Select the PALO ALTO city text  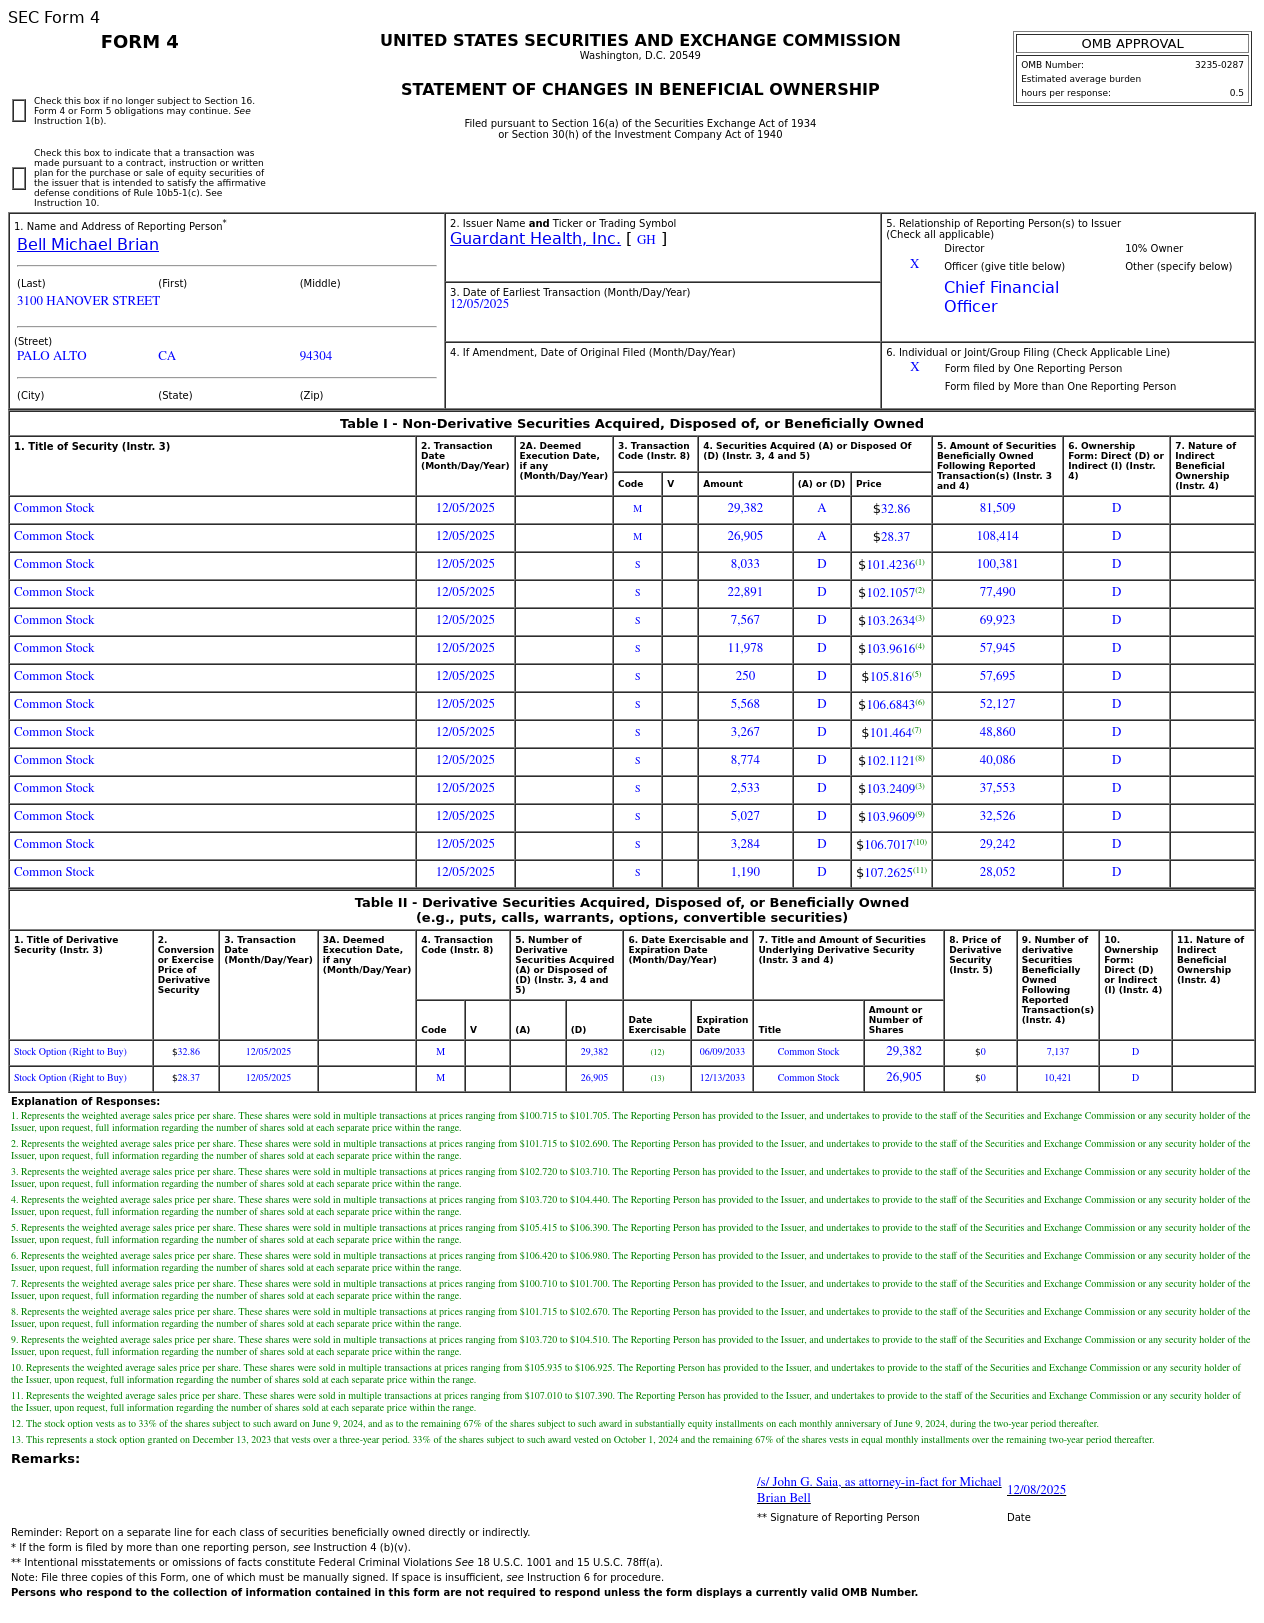point(52,356)
